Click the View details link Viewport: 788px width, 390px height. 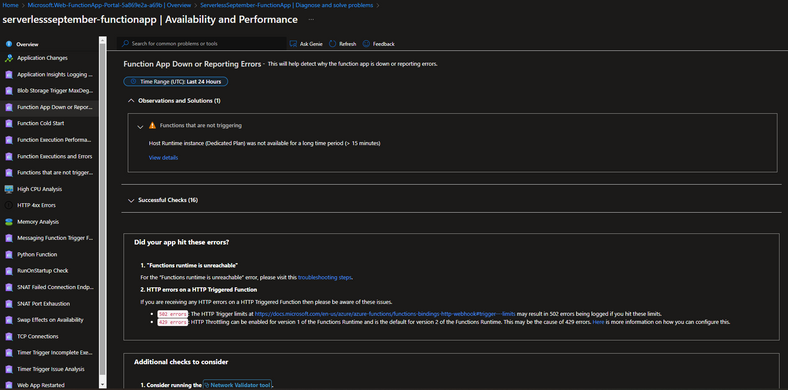coord(163,158)
